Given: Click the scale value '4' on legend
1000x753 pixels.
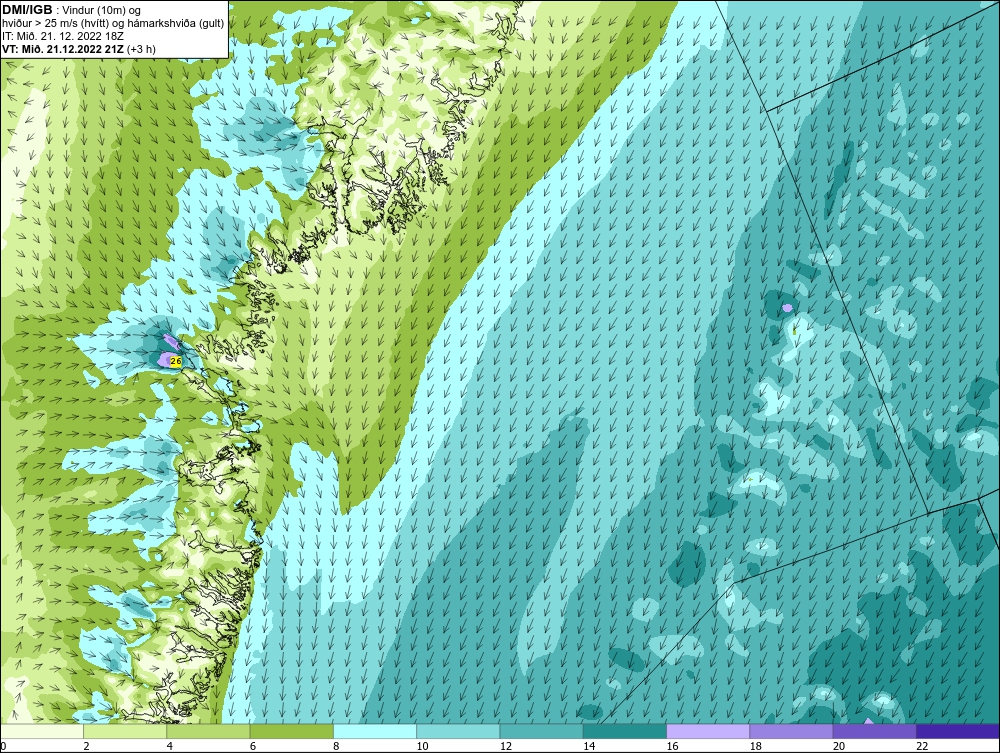Looking at the screenshot, I should 170,747.
